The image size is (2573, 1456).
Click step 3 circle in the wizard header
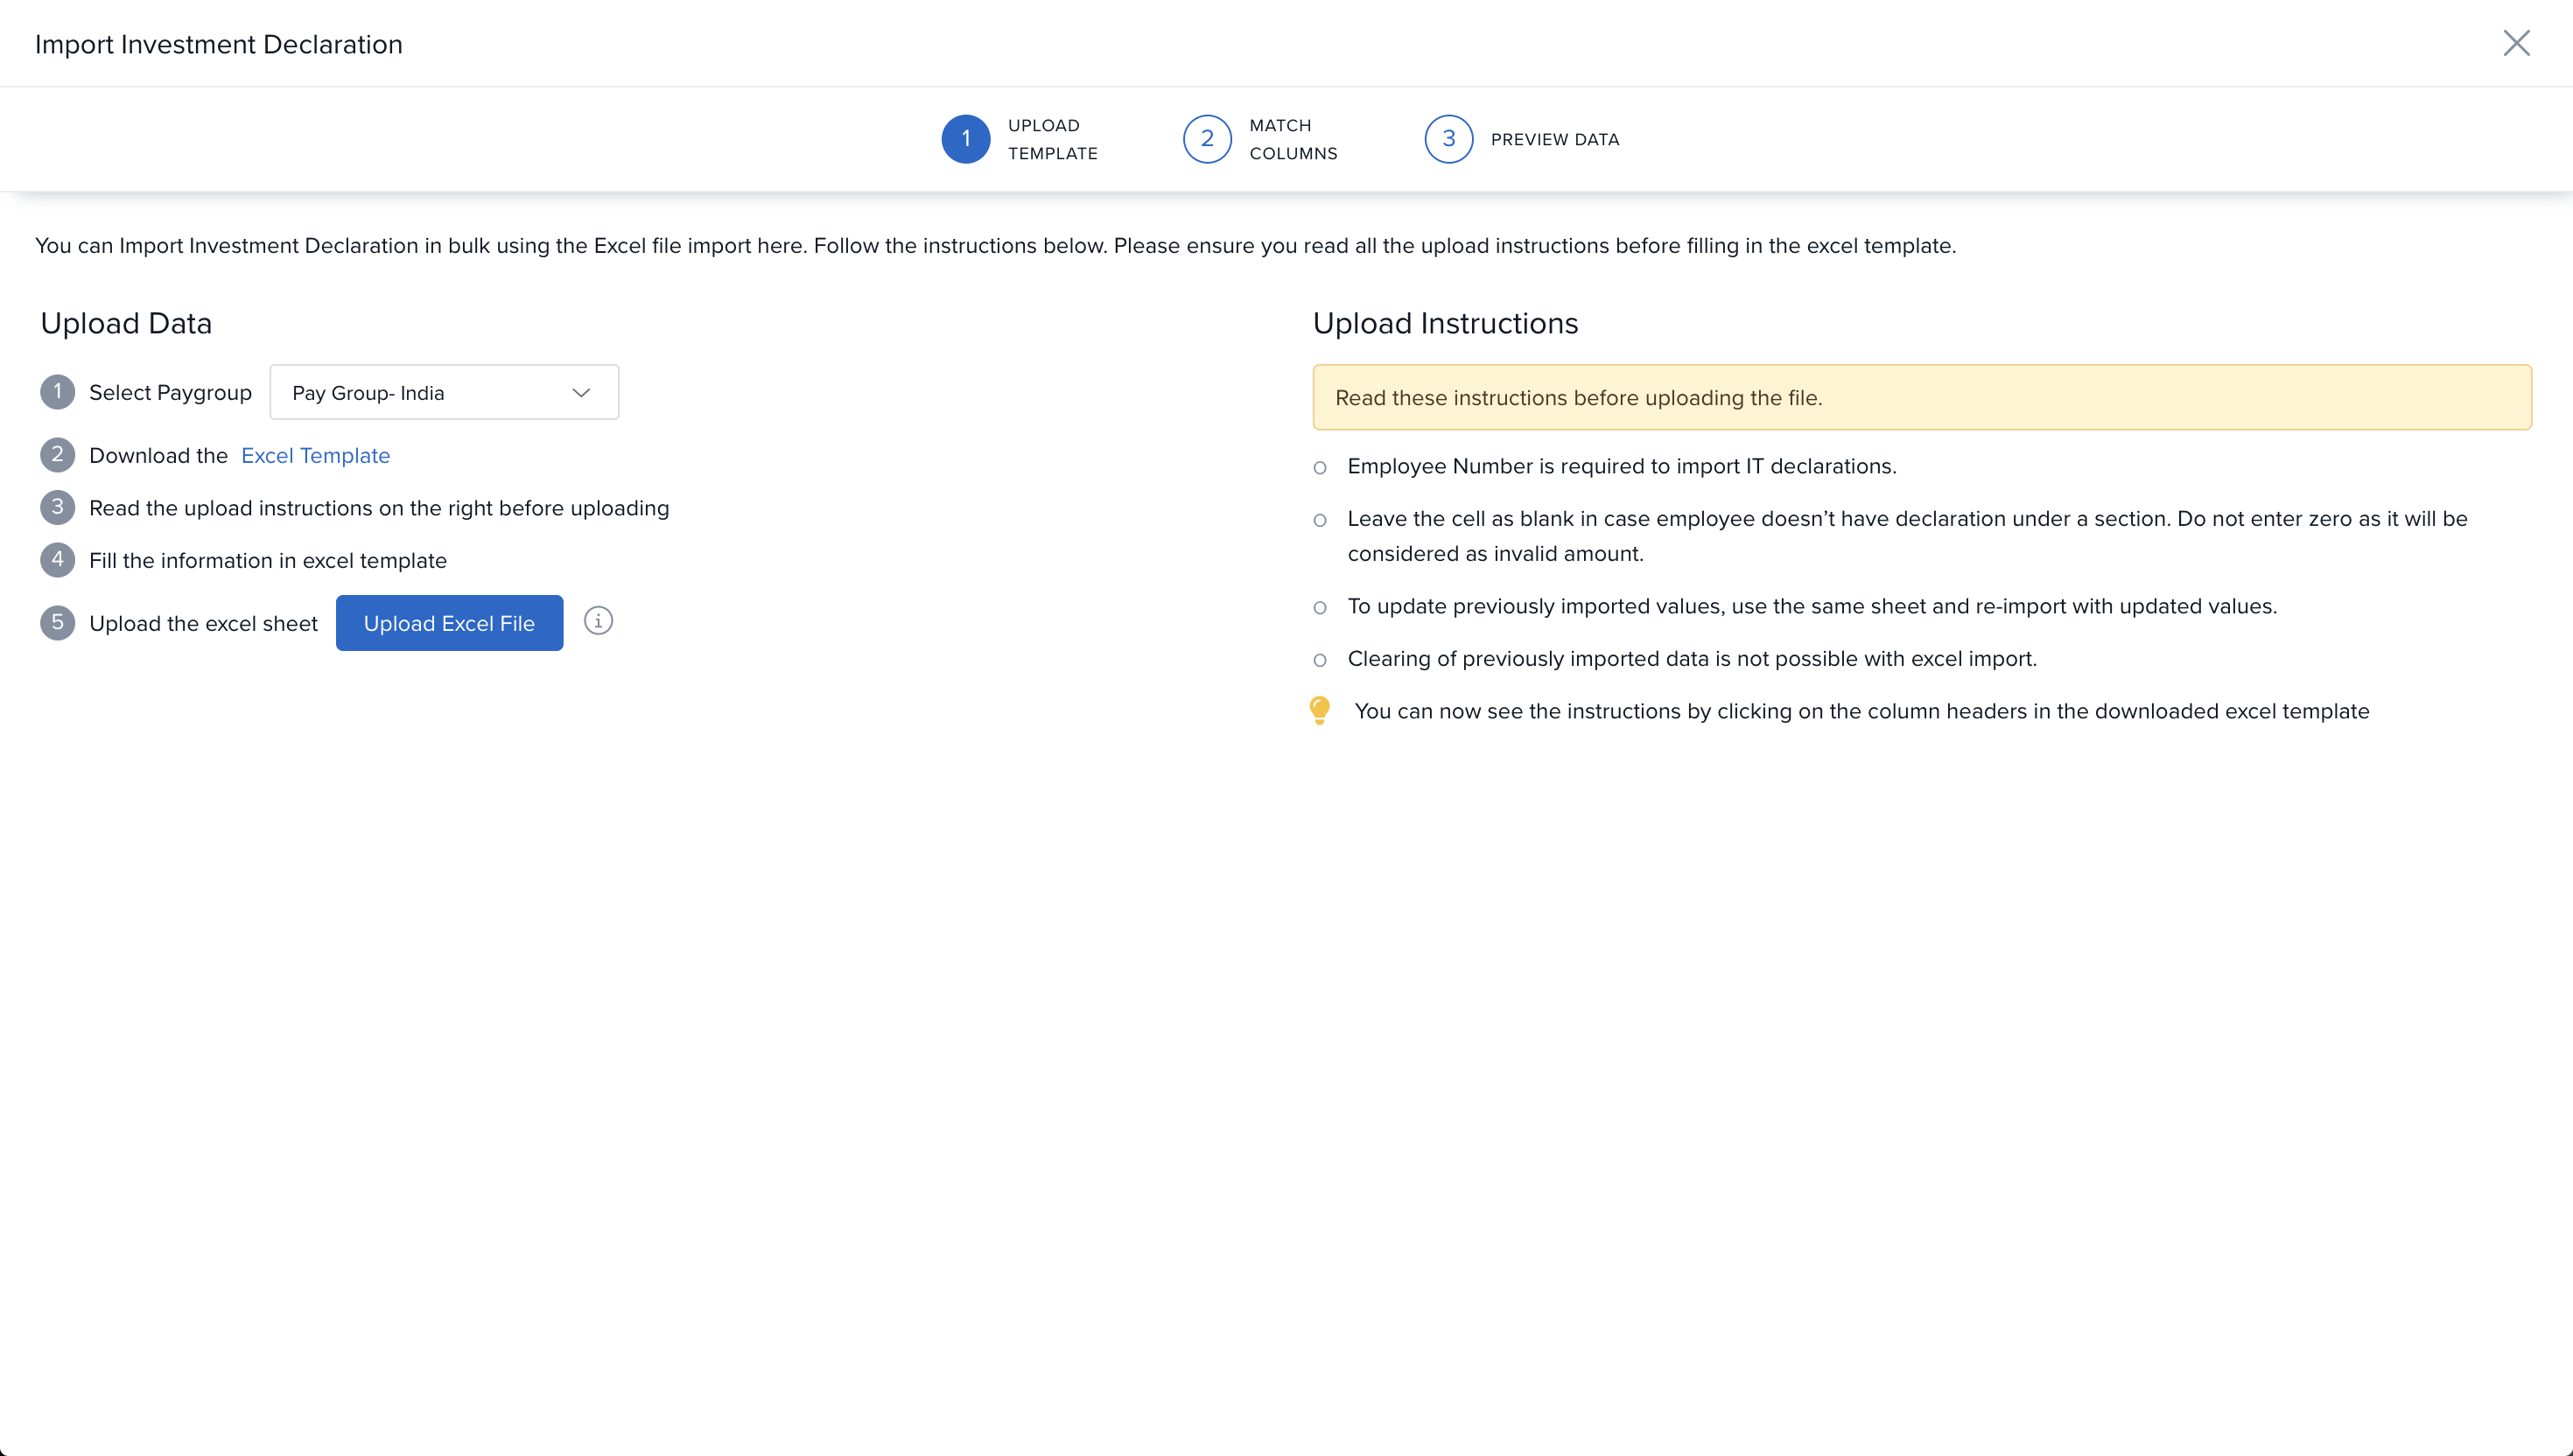[1448, 139]
